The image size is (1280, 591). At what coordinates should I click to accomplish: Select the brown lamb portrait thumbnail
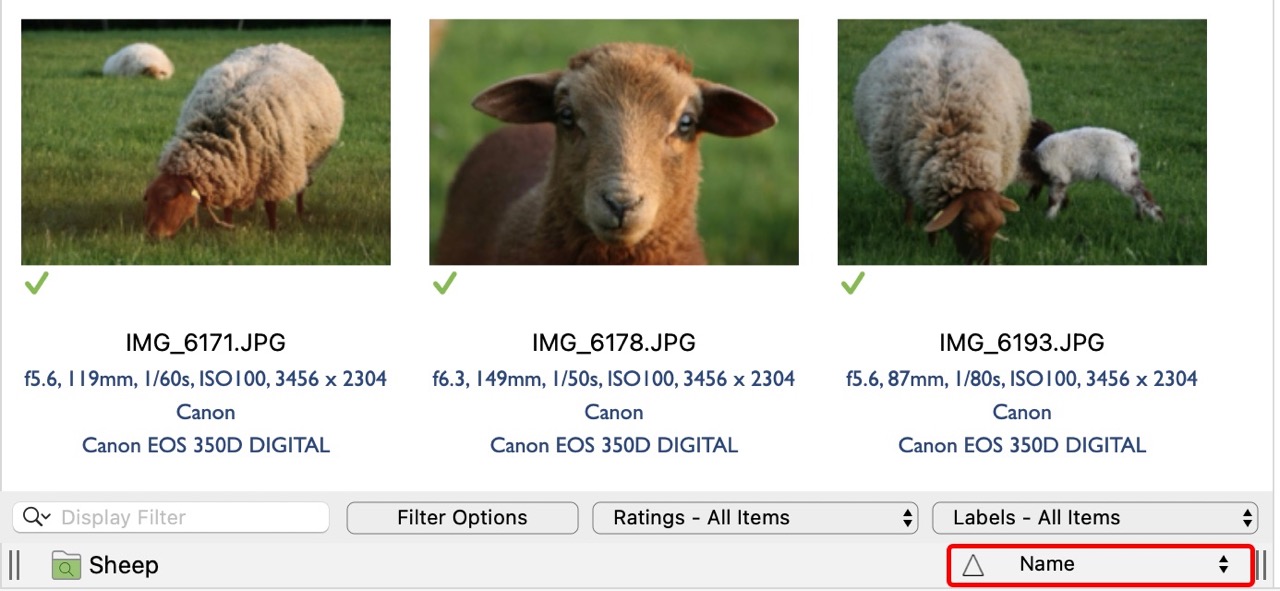pos(614,143)
